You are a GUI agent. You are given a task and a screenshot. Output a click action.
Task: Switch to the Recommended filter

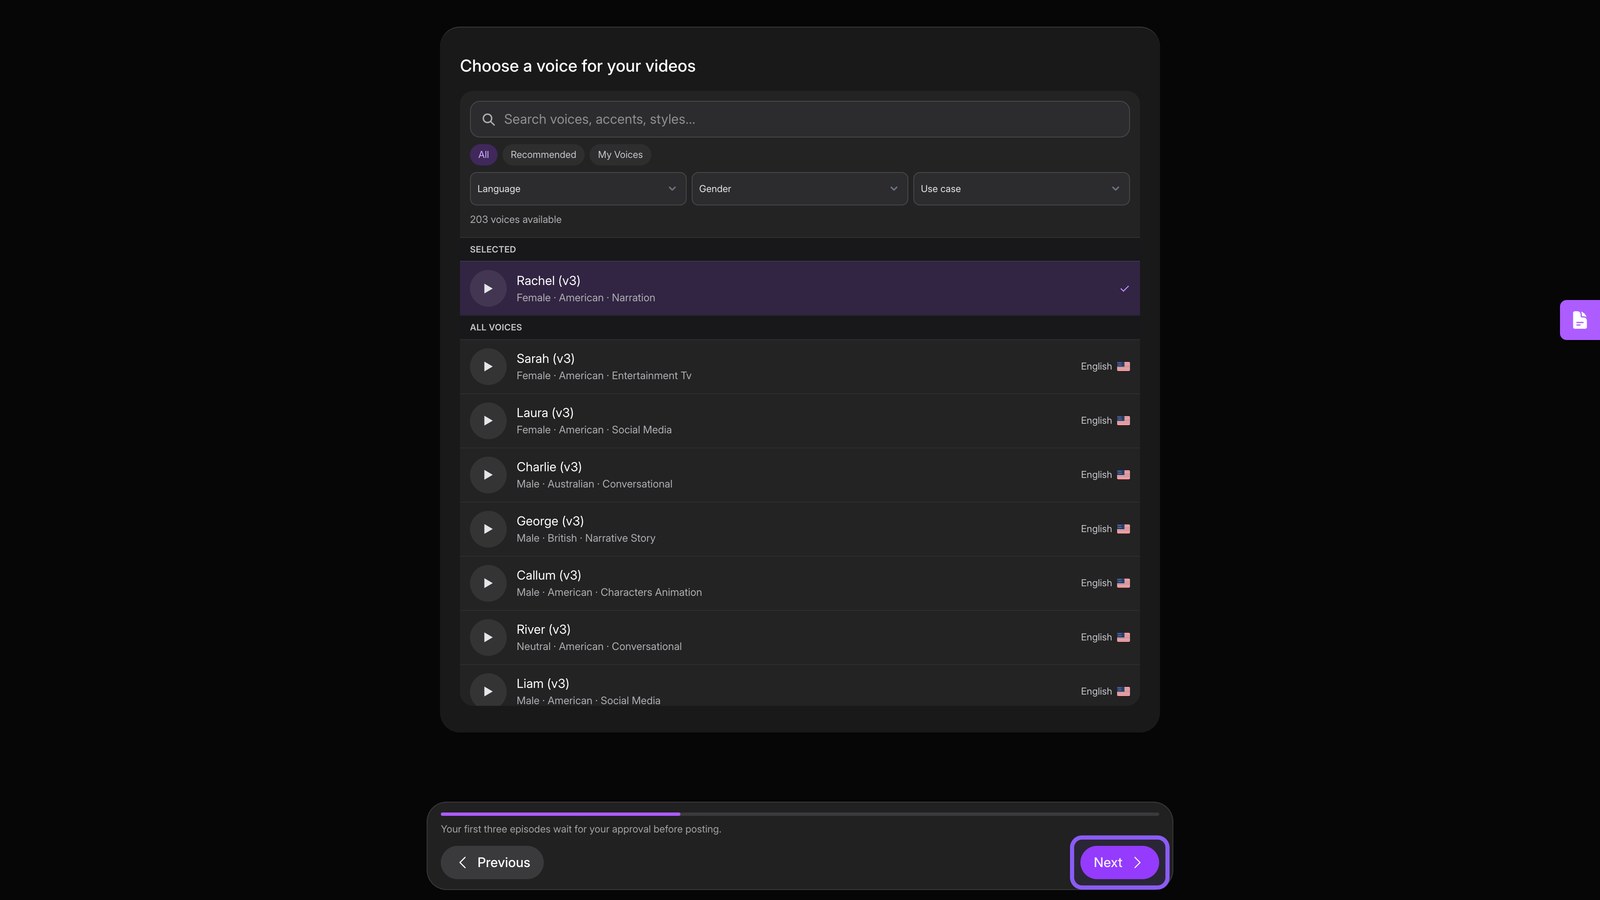543,155
